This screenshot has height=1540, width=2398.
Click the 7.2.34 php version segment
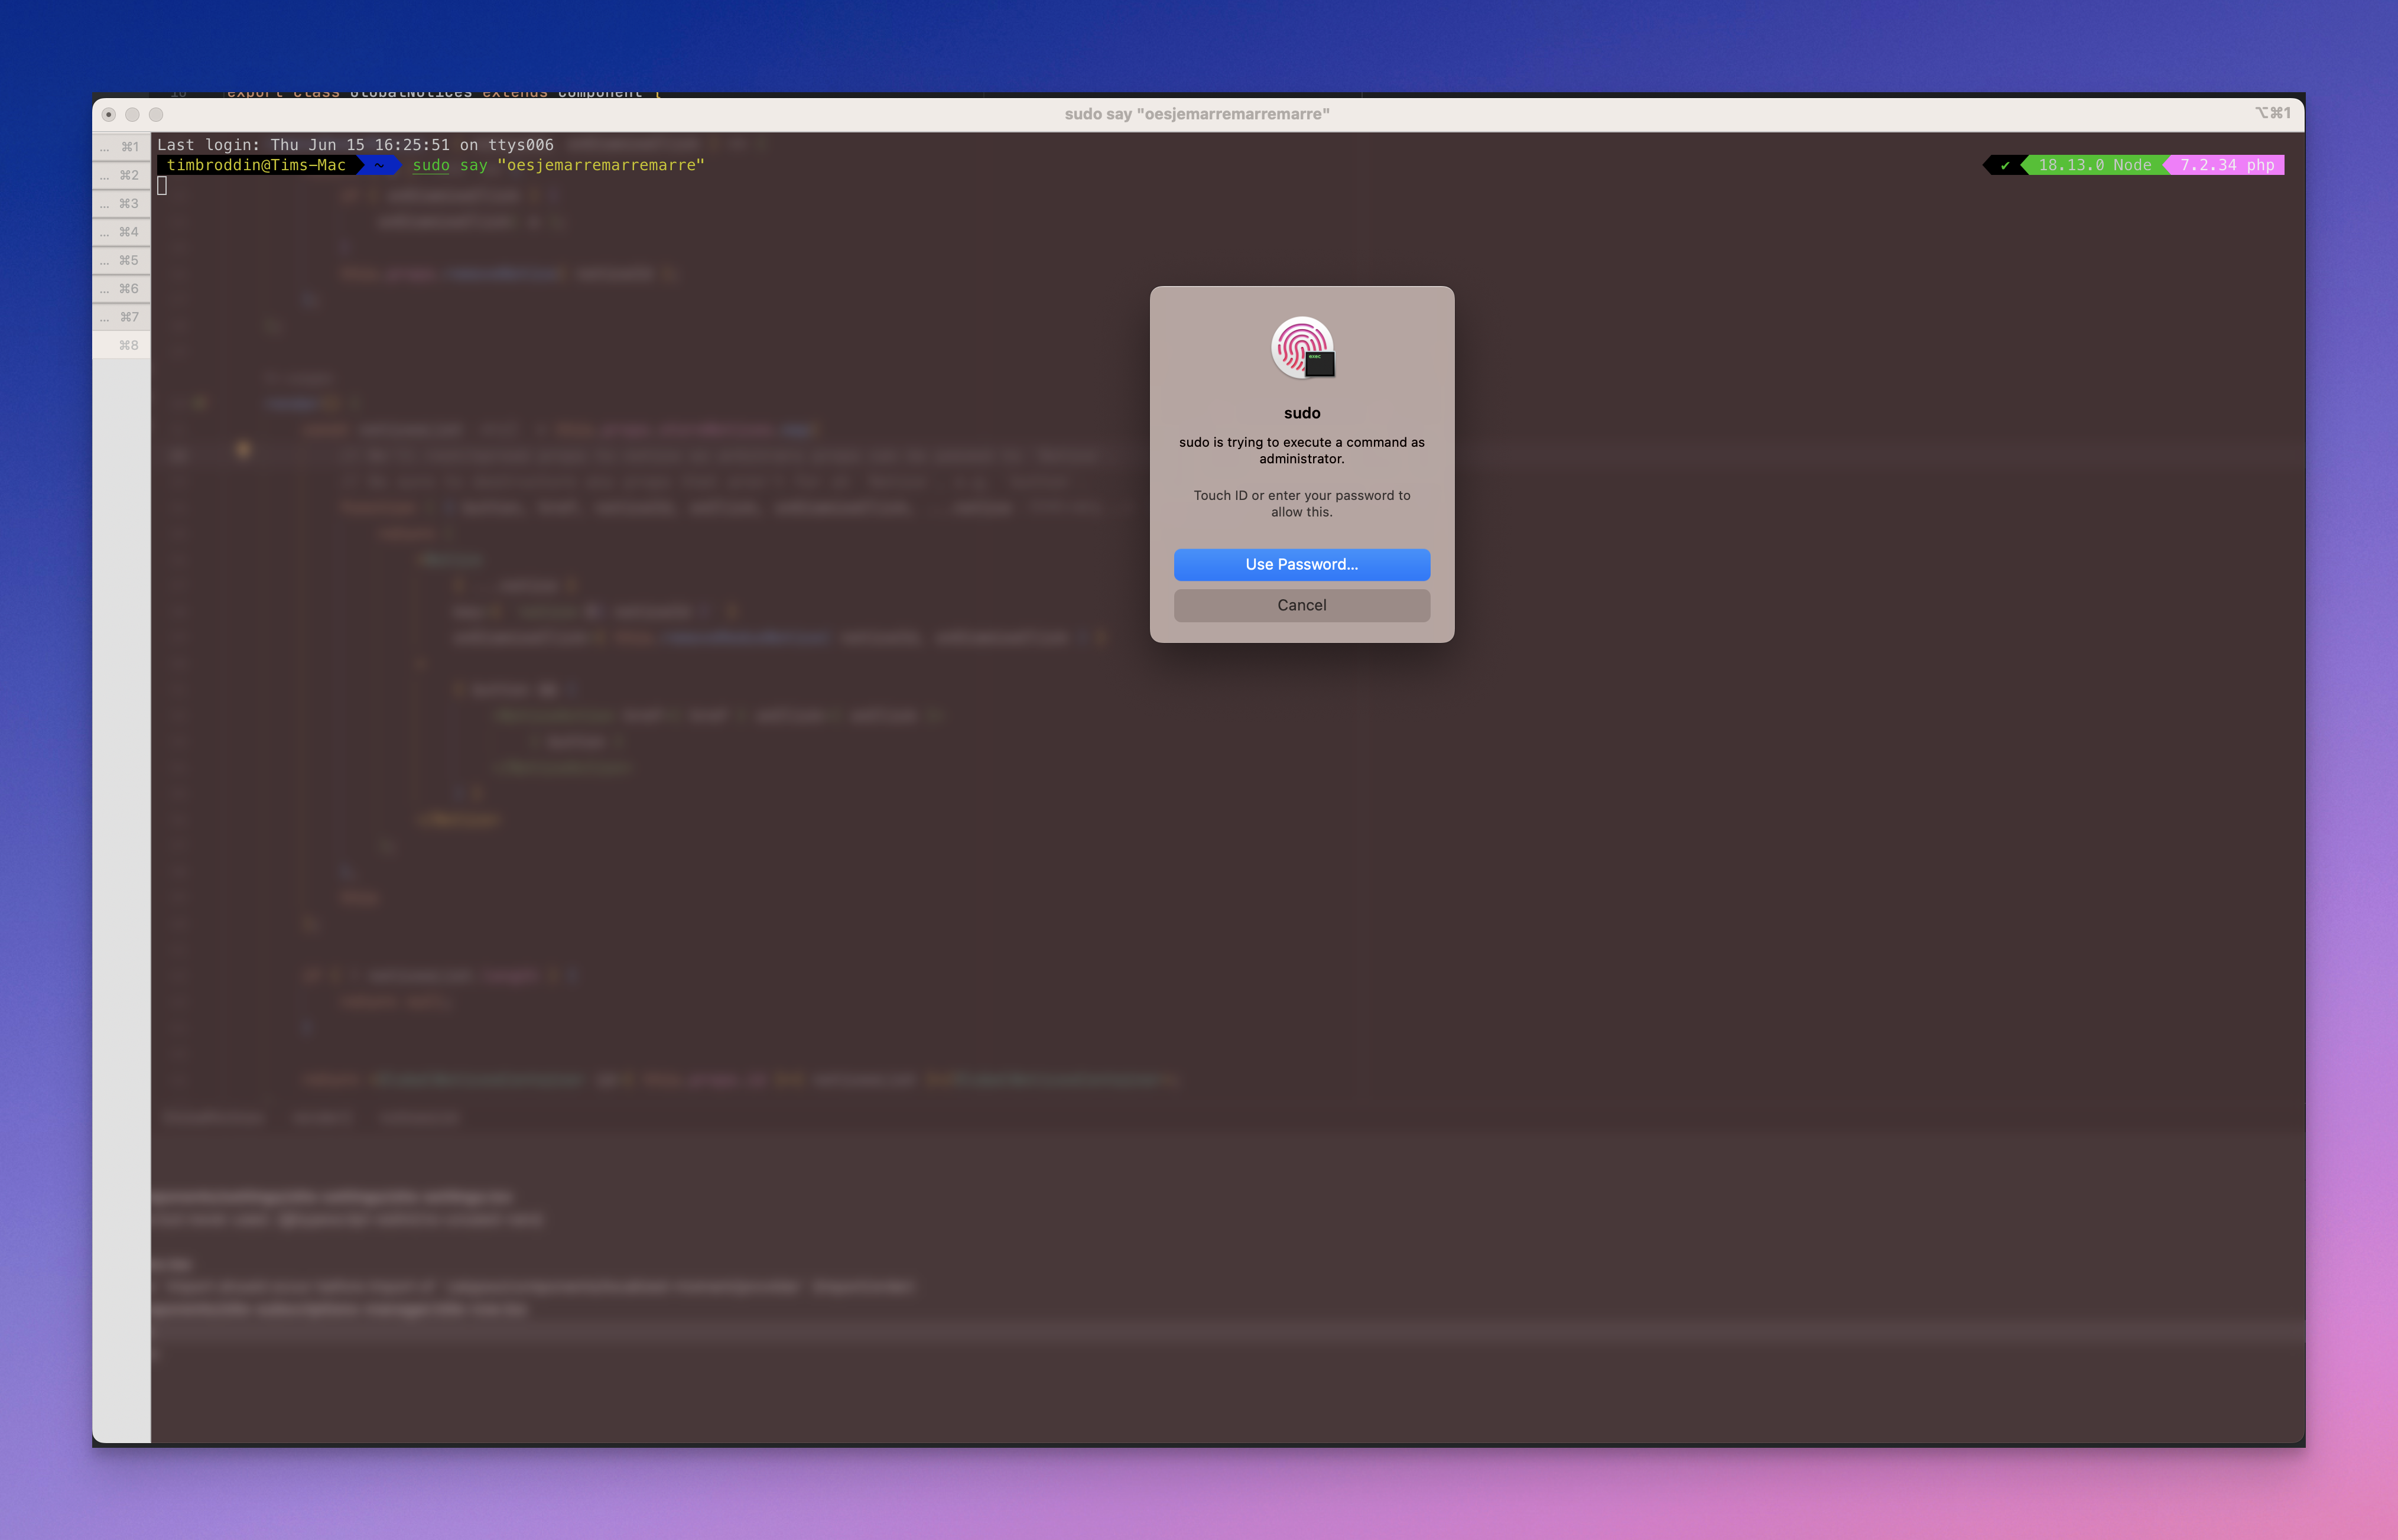coord(2226,165)
